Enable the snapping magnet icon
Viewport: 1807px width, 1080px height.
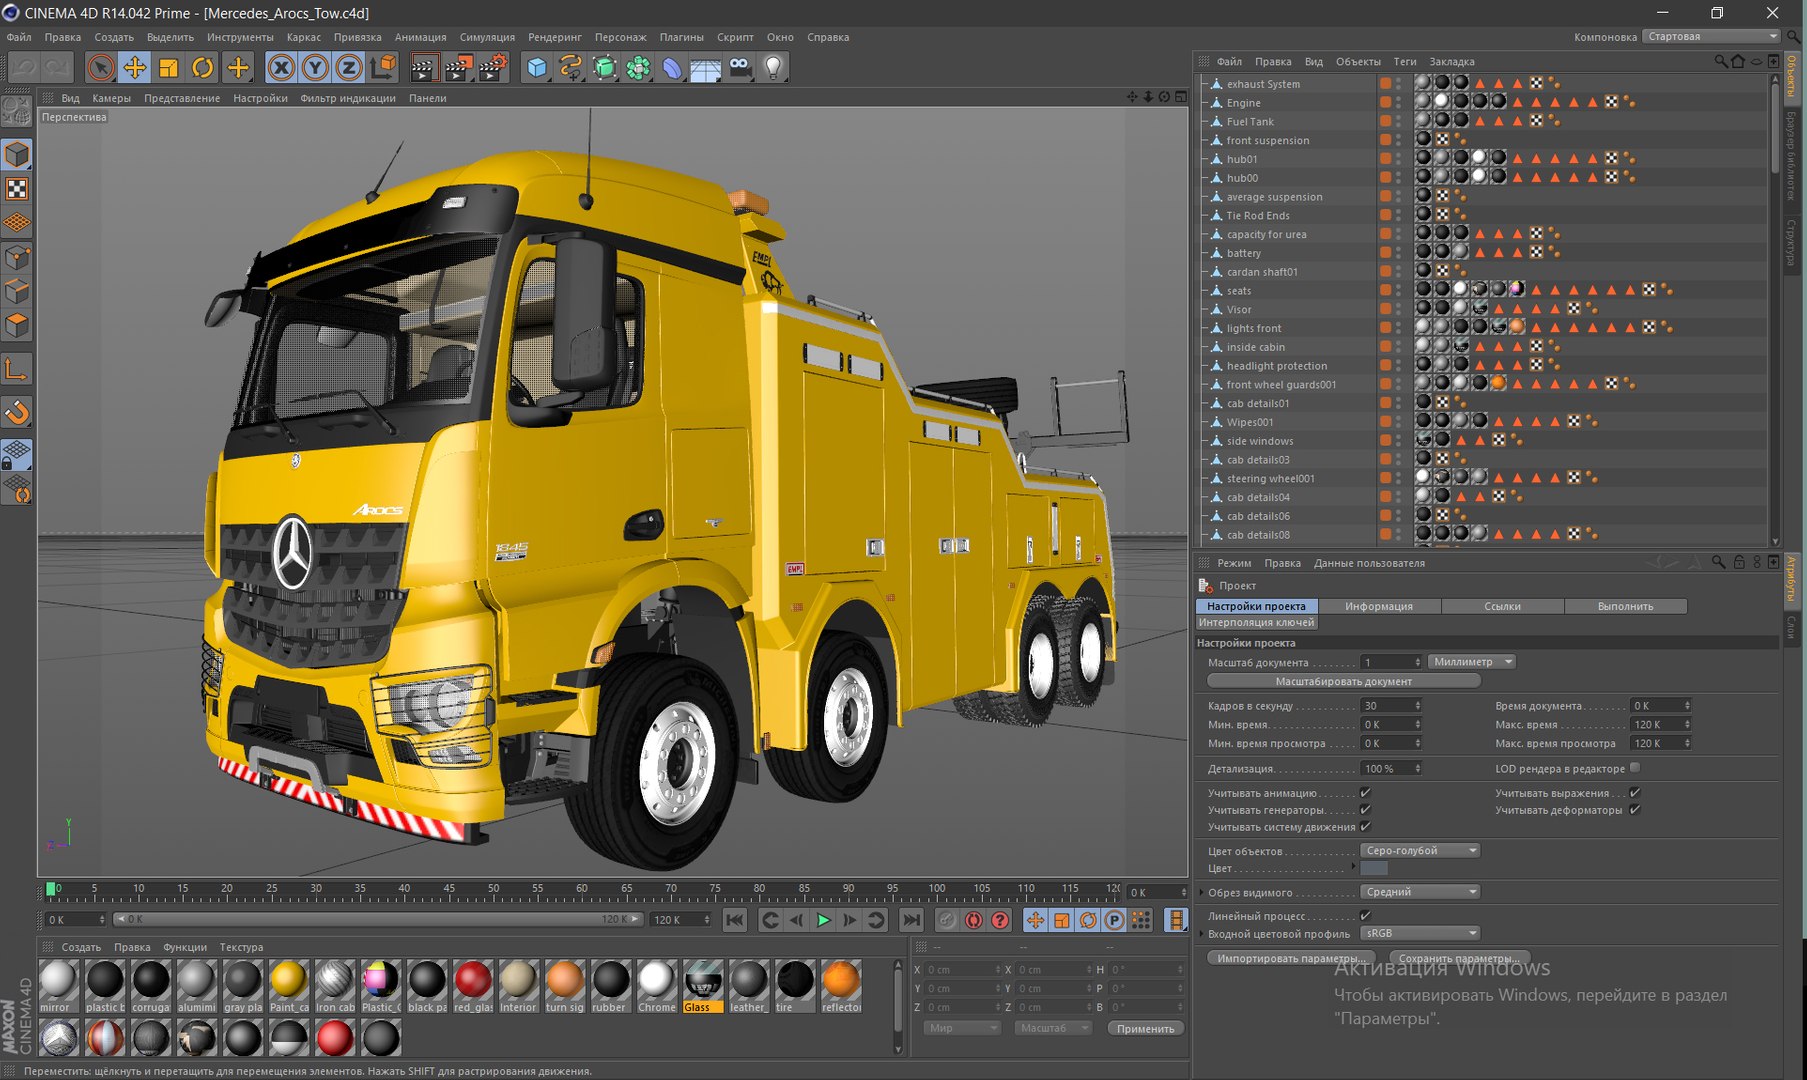(17, 412)
